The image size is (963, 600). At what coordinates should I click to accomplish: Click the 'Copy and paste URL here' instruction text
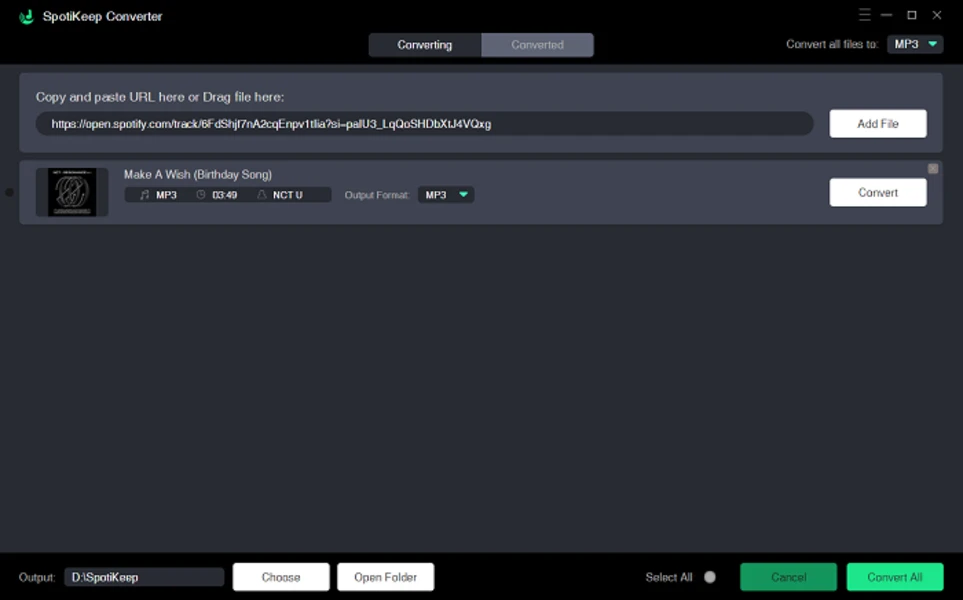tap(160, 97)
